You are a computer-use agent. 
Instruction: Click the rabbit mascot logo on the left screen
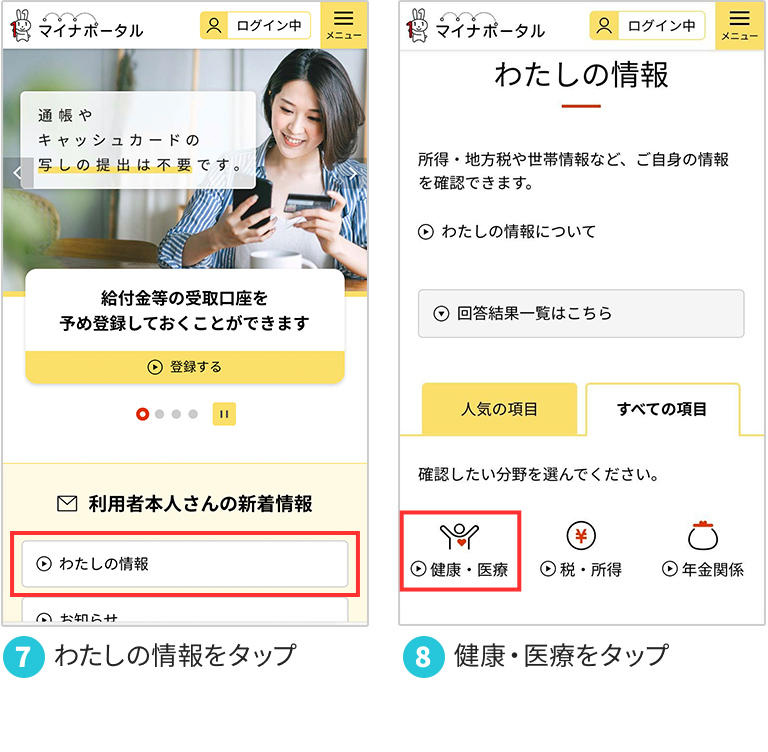pyautogui.click(x=21, y=25)
